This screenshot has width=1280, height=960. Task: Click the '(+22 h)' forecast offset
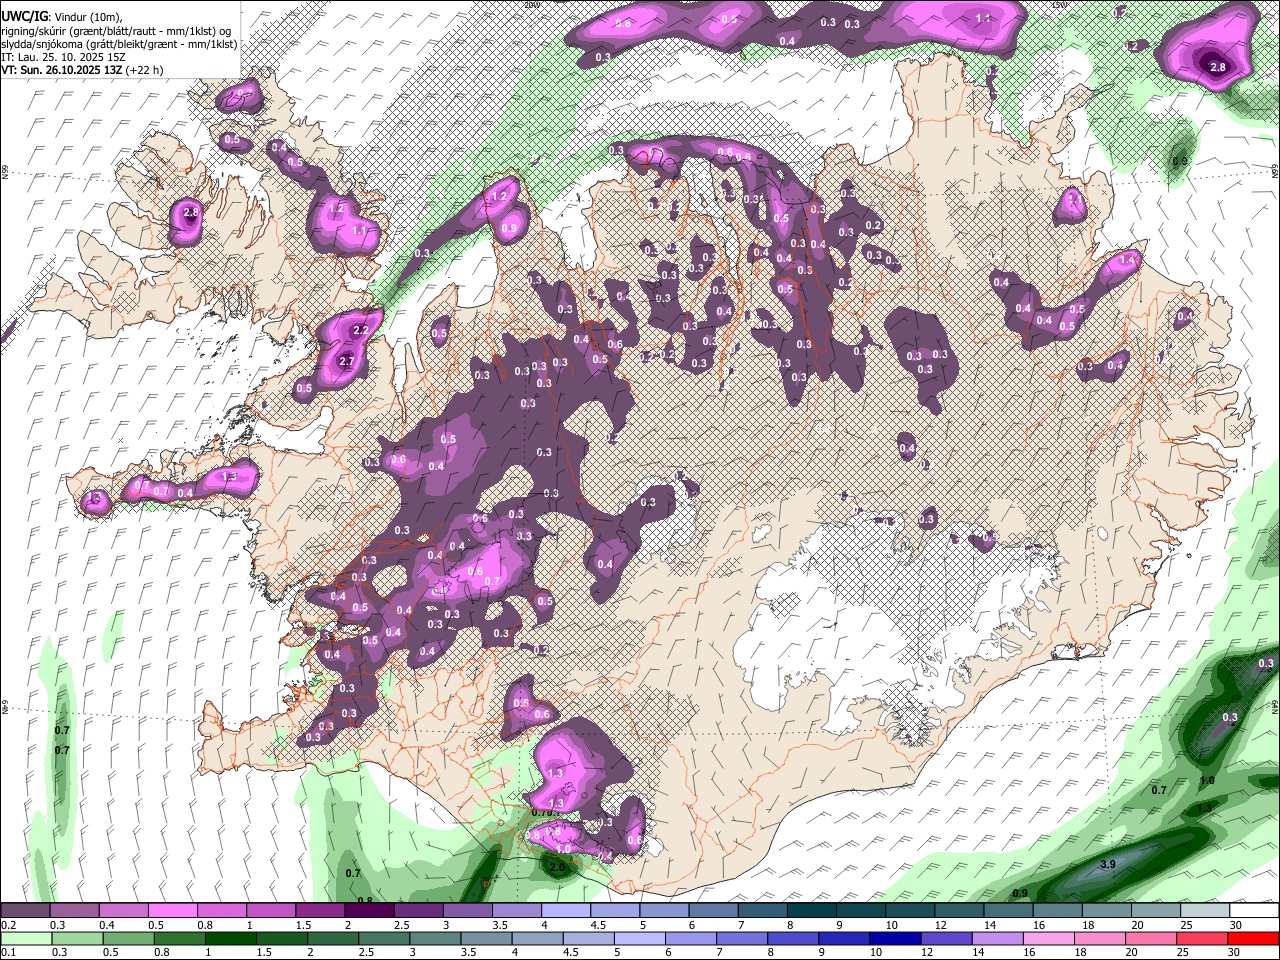tap(145, 70)
